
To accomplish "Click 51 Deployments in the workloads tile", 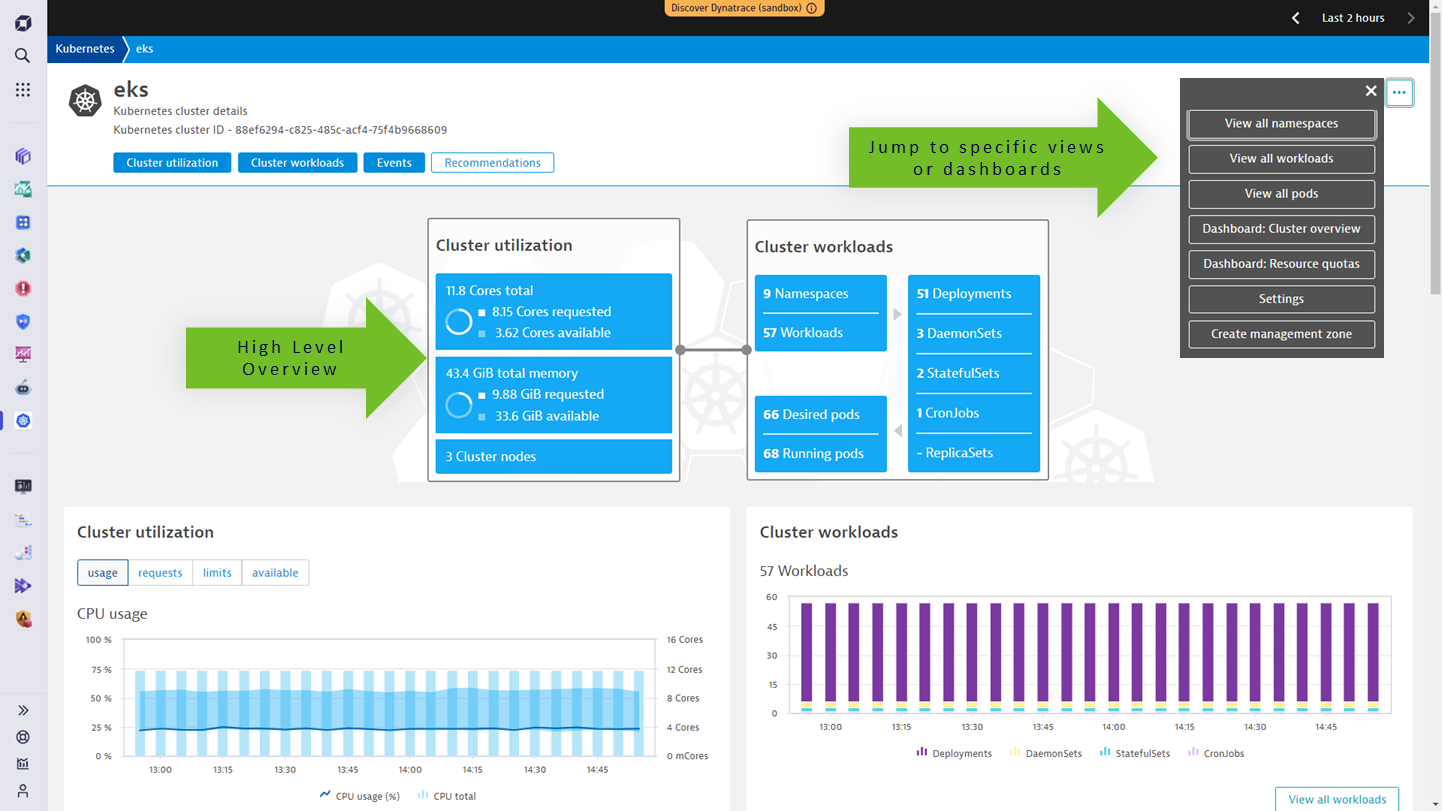I will (x=973, y=294).
